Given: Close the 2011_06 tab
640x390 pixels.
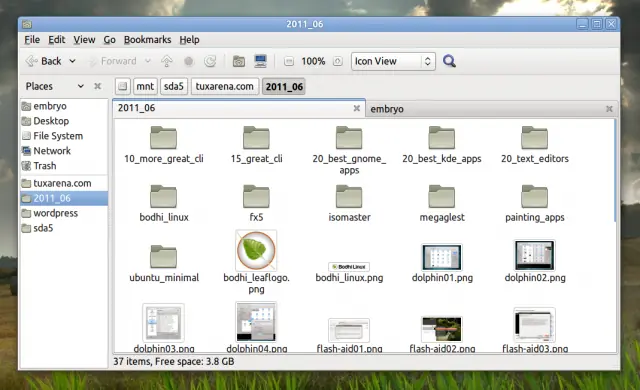Looking at the screenshot, I should (356, 108).
